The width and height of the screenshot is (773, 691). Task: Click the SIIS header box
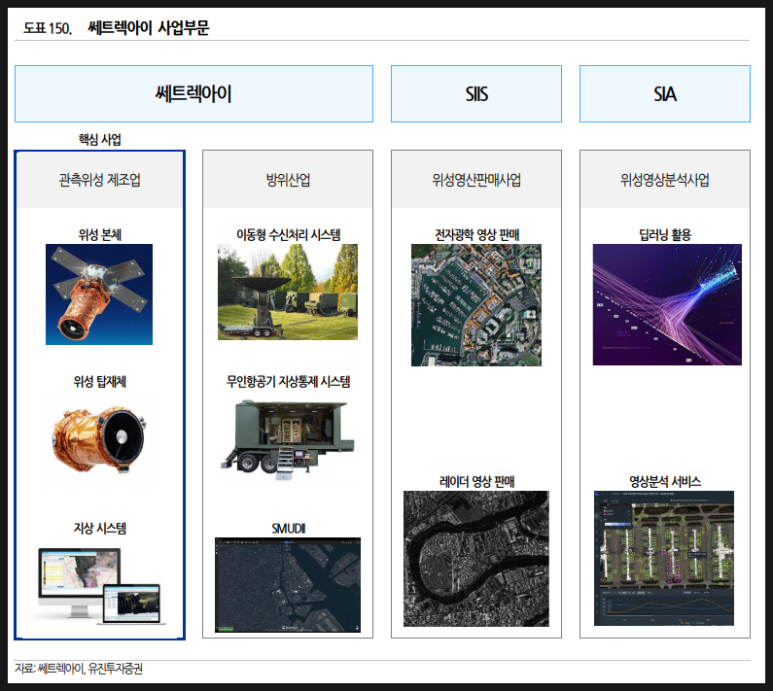click(476, 94)
